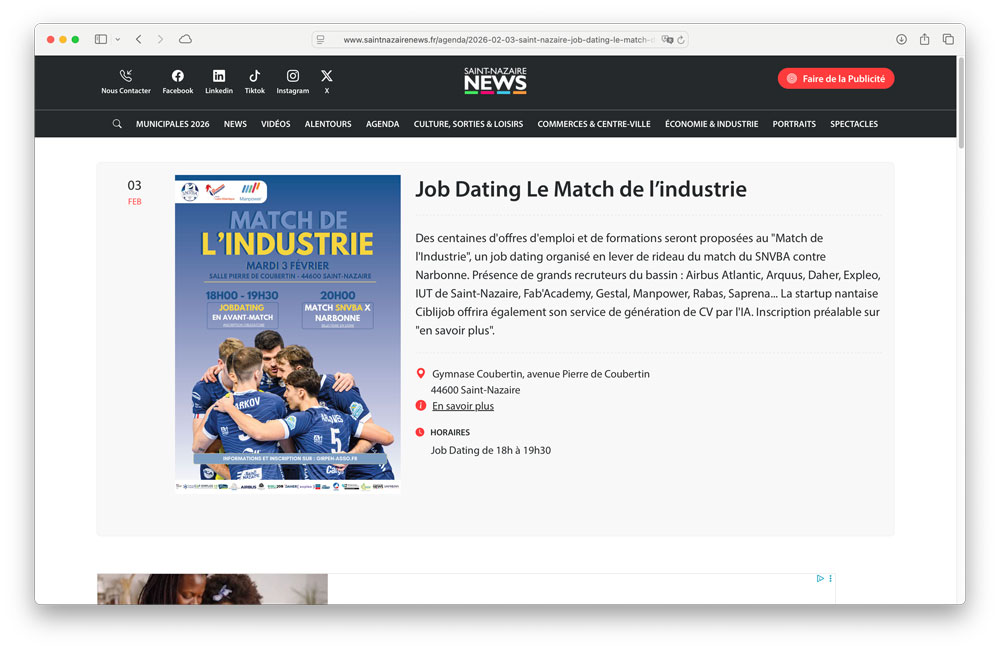Image resolution: width=1000 pixels, height=650 pixels.
Task: Open the En savoir plus link
Action: pyautogui.click(x=462, y=405)
